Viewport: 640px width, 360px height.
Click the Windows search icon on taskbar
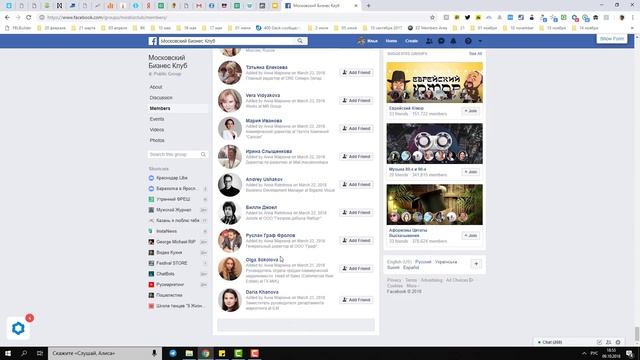point(24,353)
